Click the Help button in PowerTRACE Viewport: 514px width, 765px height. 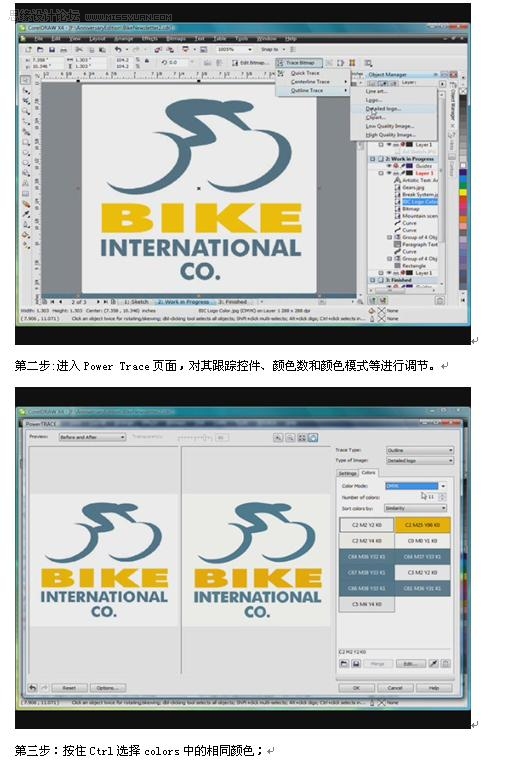click(434, 688)
